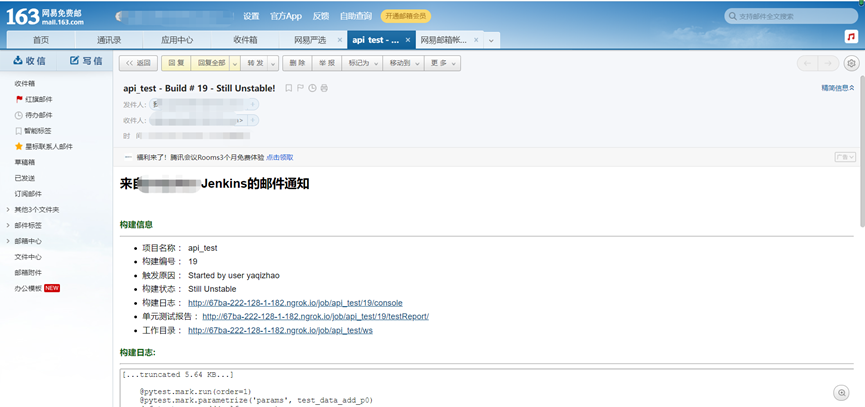Screen dimensions: 865x407
Task: Open the 更多 dropdown
Action: tap(442, 63)
